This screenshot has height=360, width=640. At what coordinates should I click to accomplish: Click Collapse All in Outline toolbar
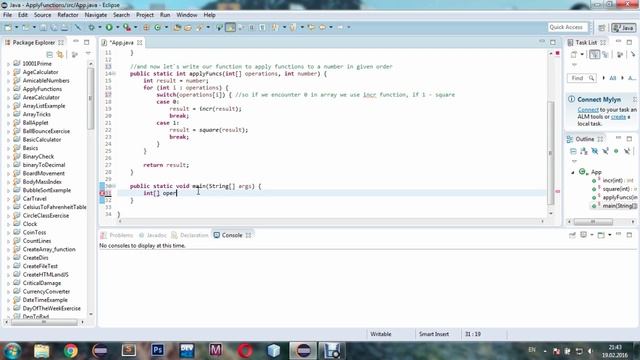[x=573, y=151]
